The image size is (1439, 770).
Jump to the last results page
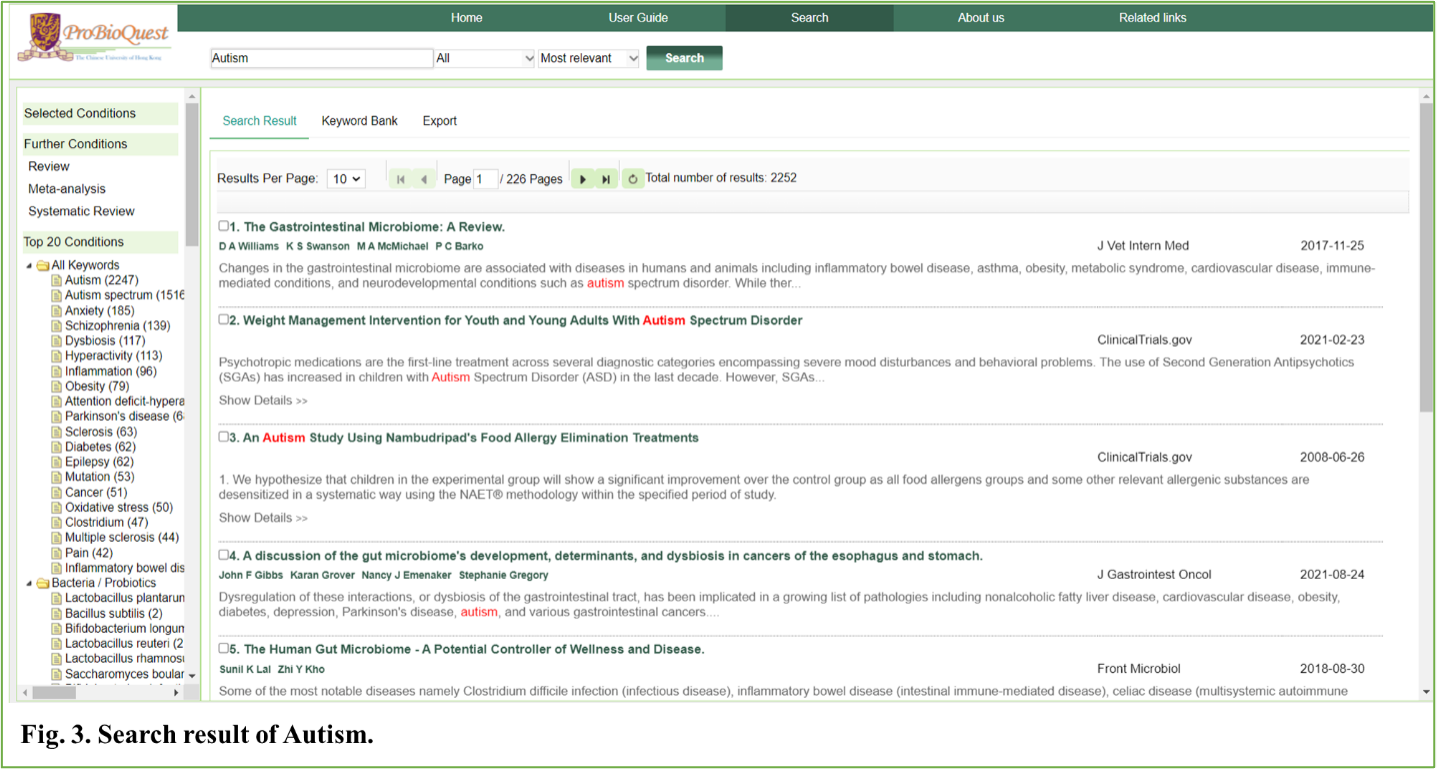tap(606, 179)
